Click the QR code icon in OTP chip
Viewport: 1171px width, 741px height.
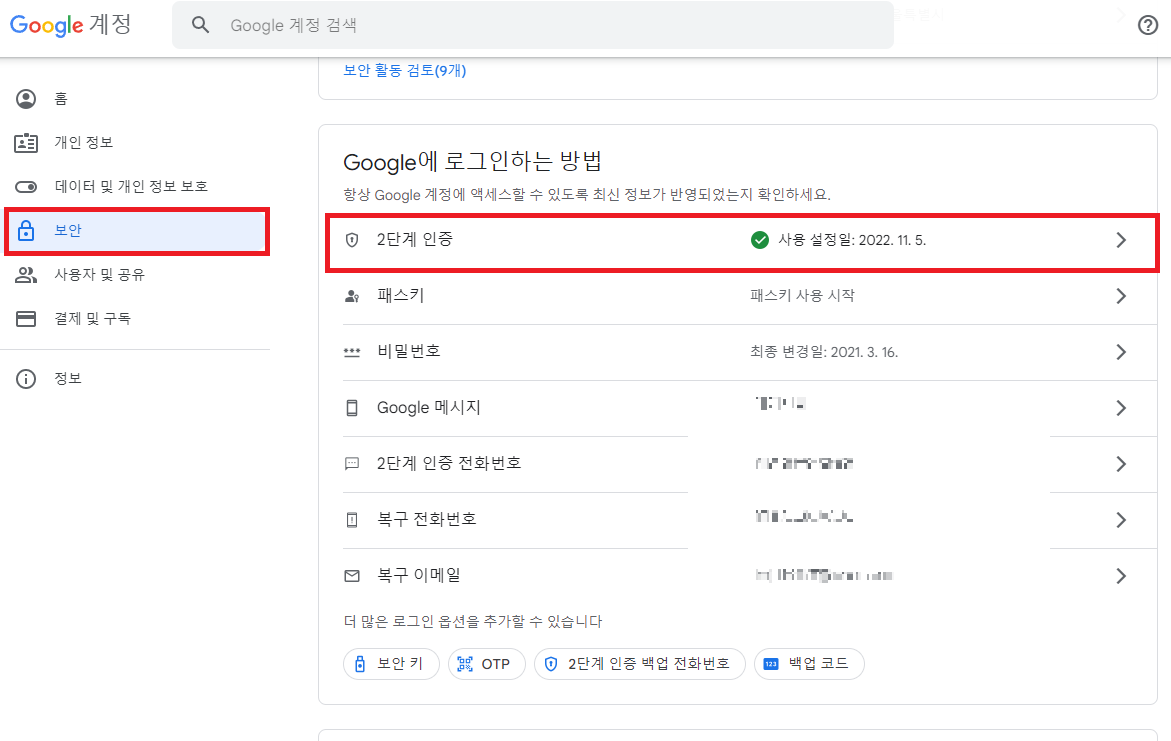click(465, 664)
